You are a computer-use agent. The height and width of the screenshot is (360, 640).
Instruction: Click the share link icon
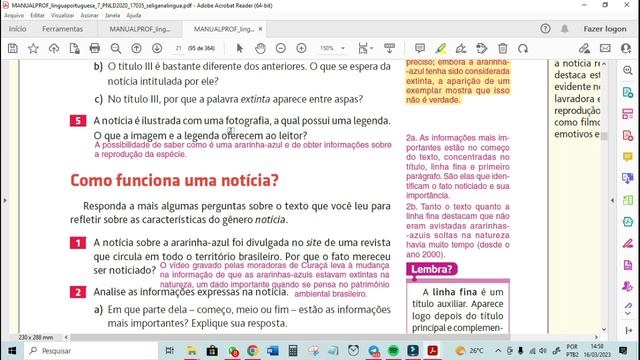(584, 48)
